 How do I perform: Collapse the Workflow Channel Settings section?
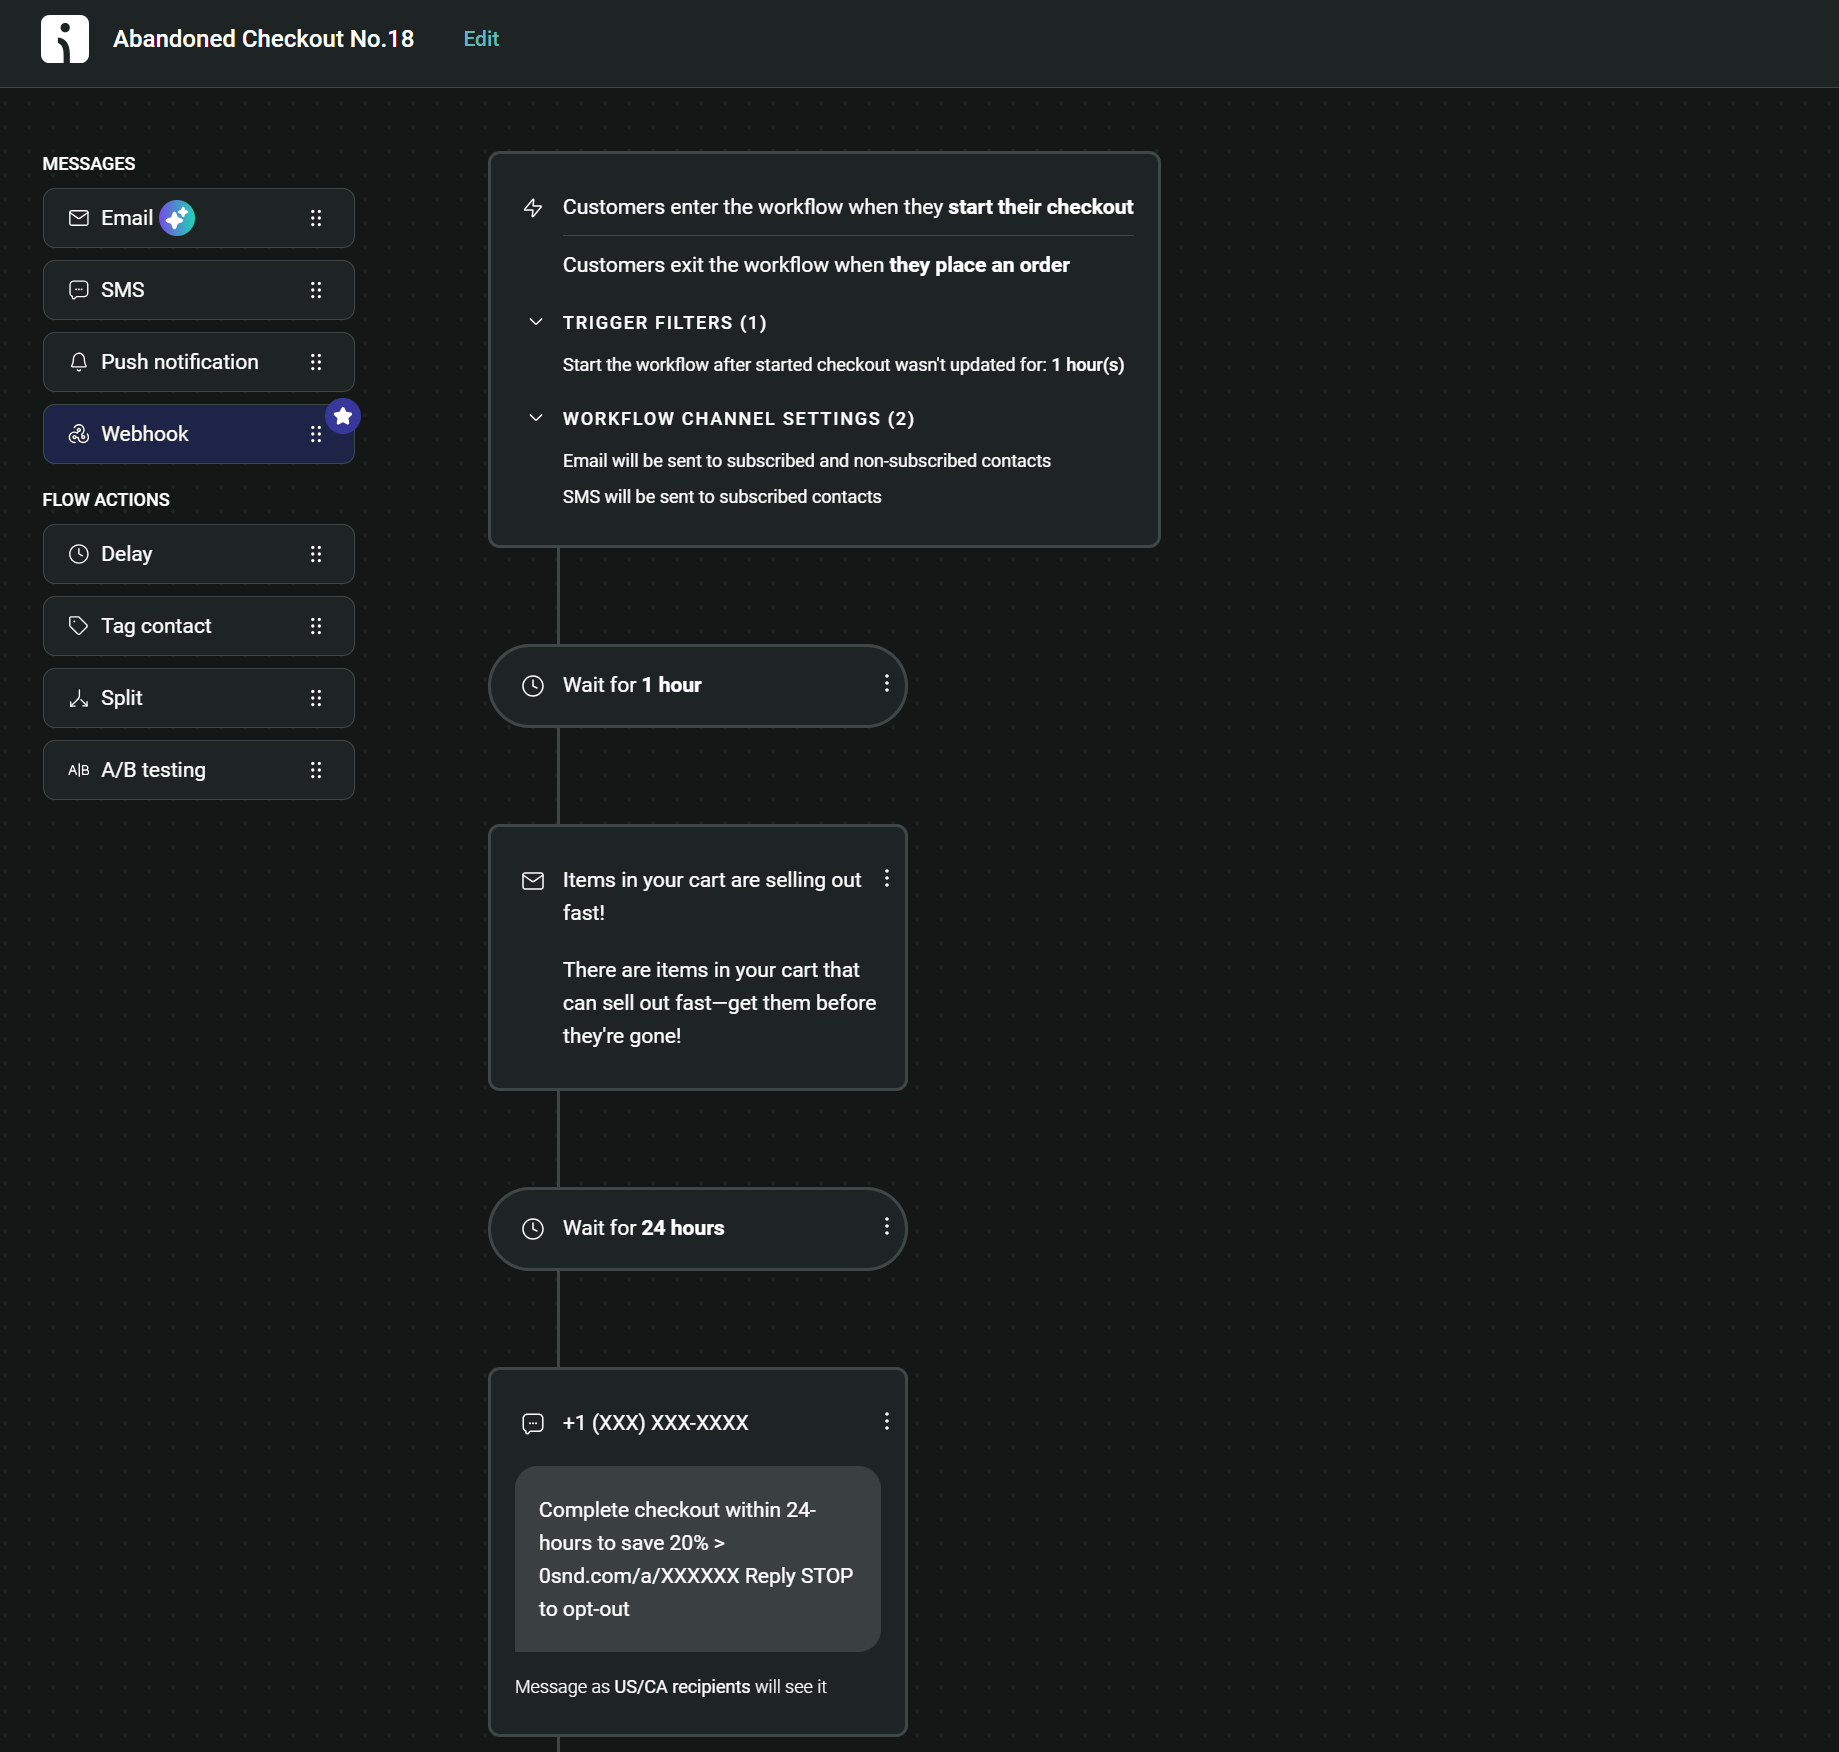[536, 418]
